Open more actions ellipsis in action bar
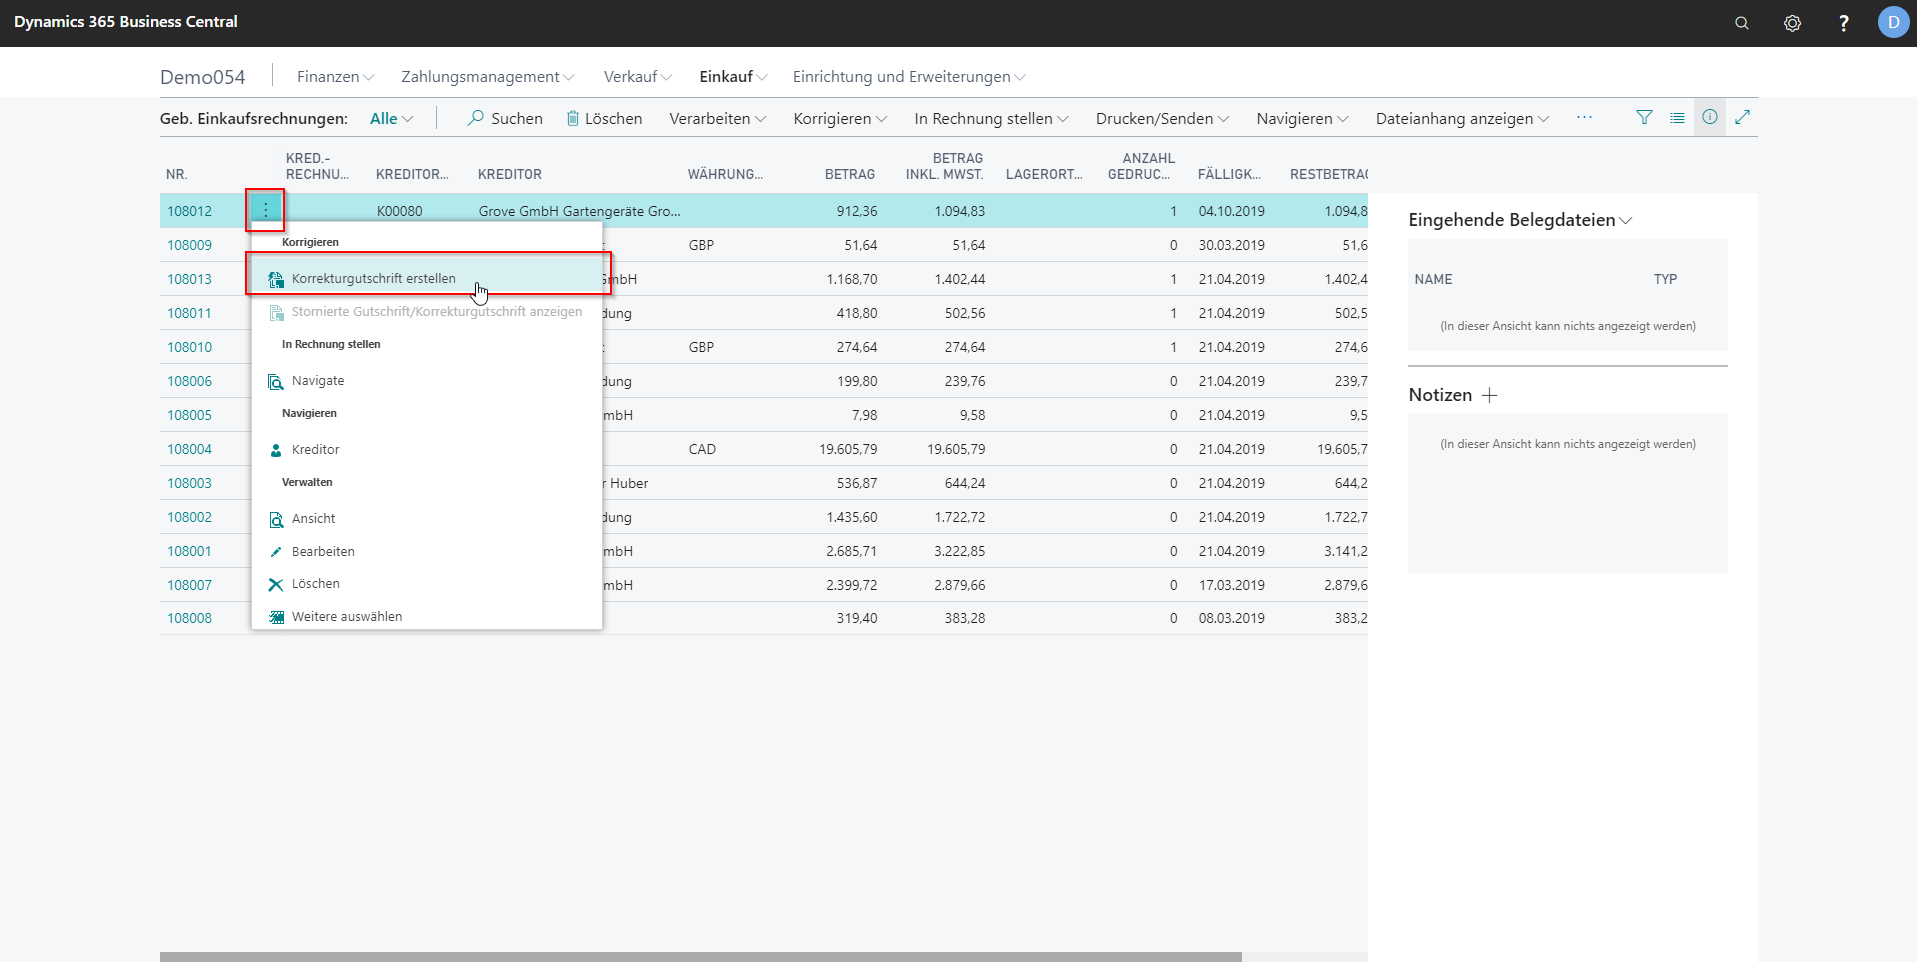This screenshot has height=962, width=1917. coord(1584,117)
